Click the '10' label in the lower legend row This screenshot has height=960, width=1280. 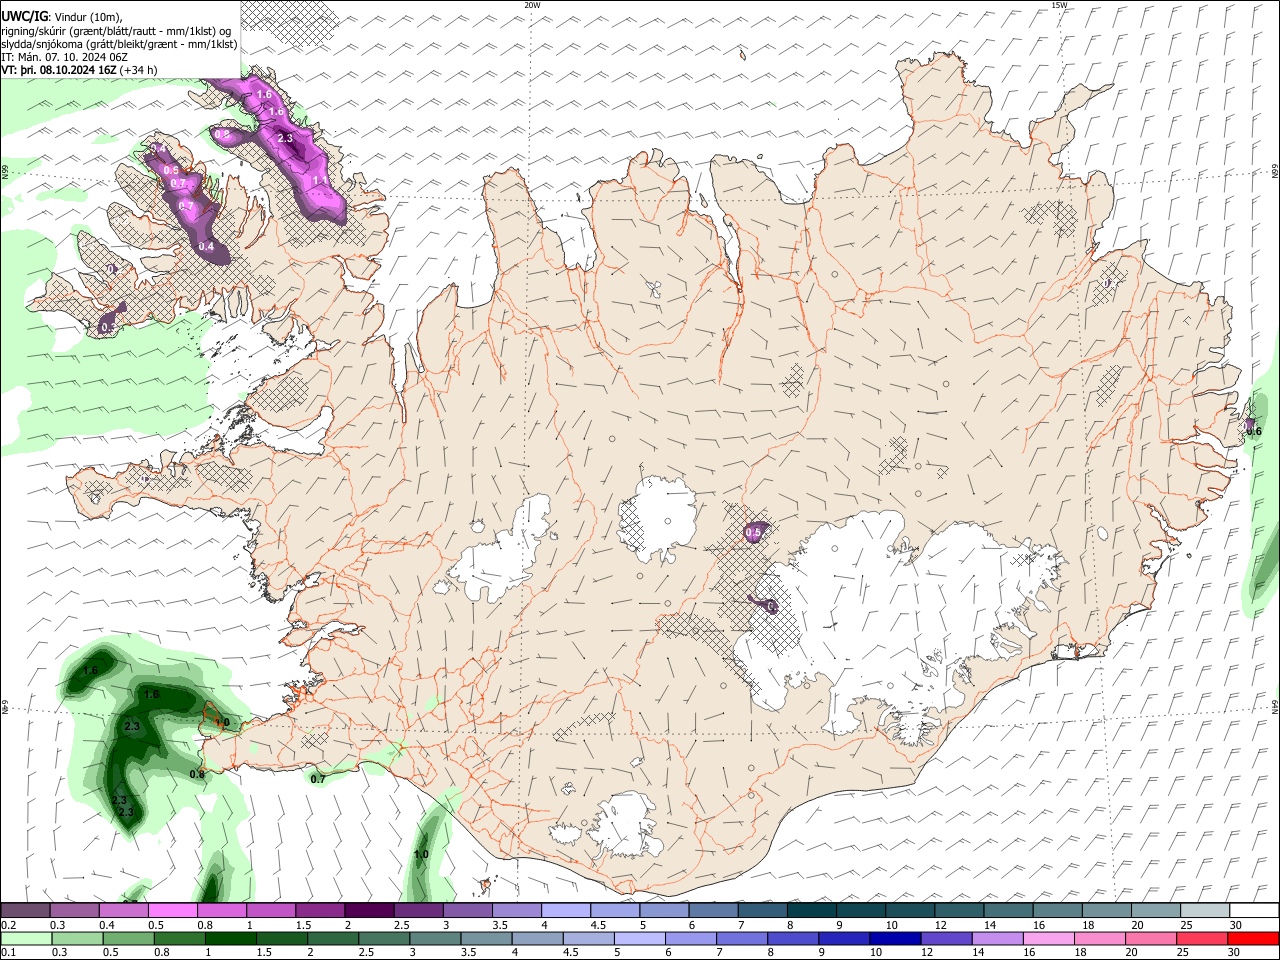pos(876,952)
